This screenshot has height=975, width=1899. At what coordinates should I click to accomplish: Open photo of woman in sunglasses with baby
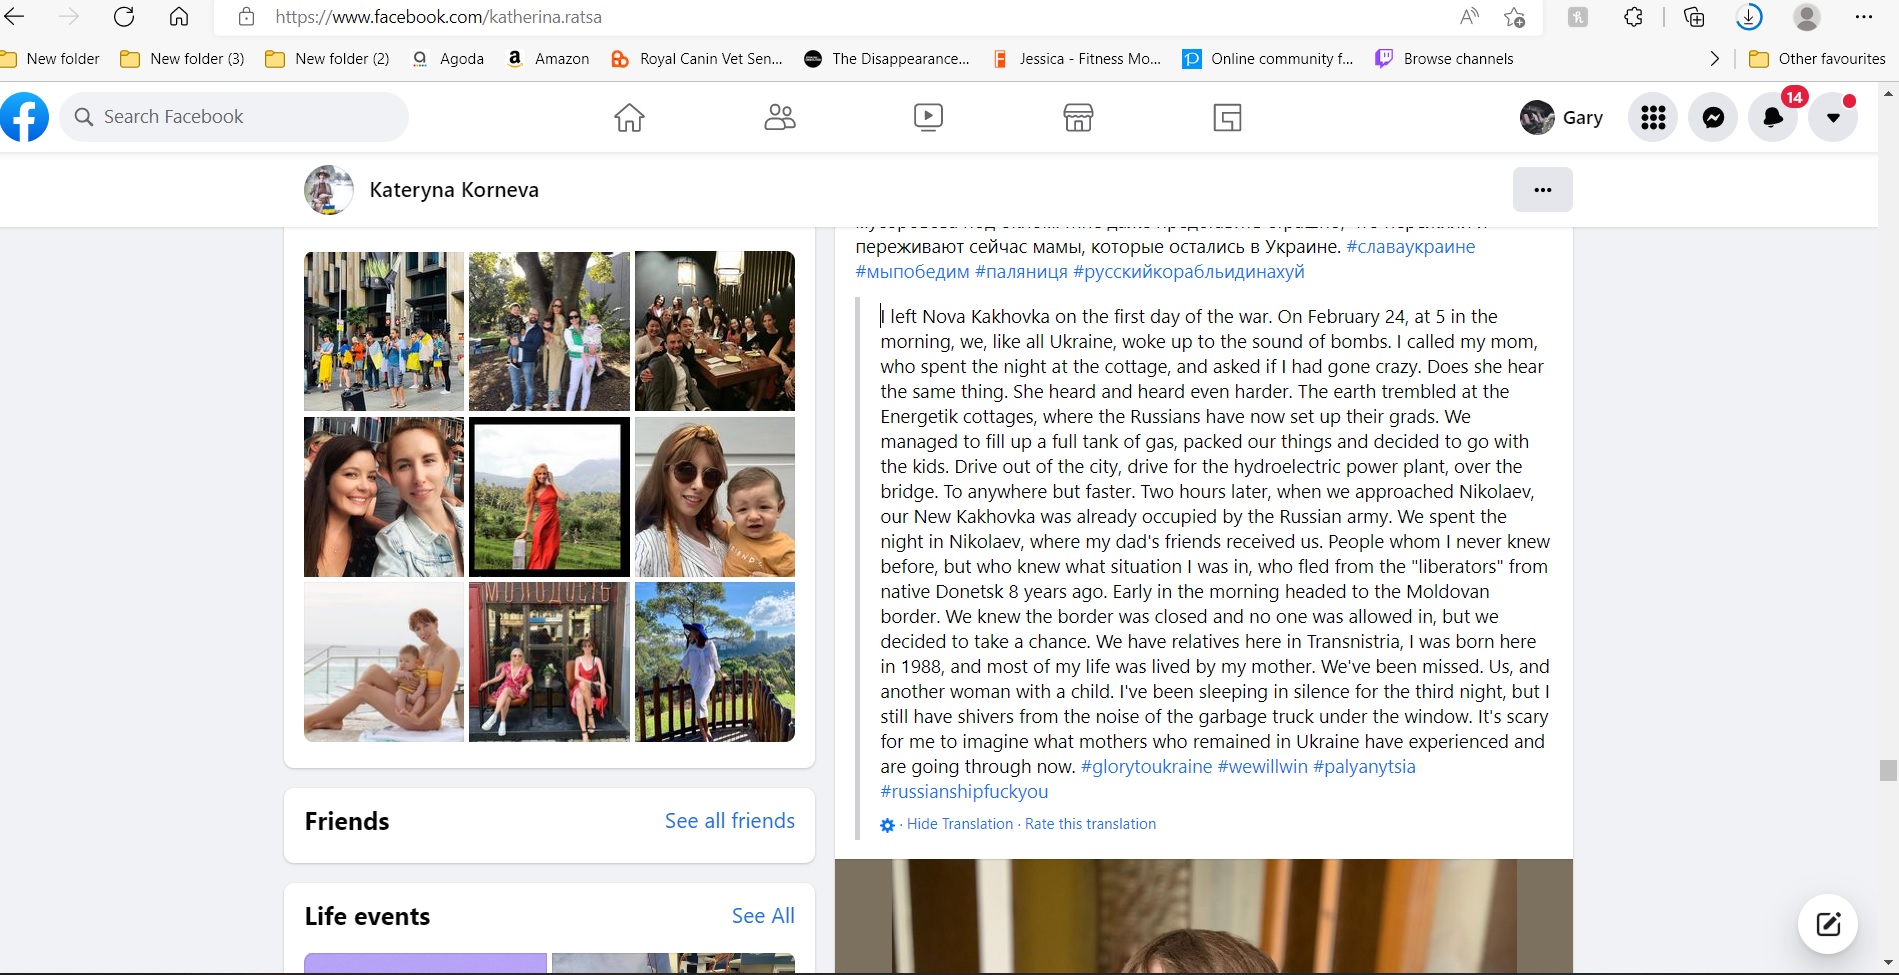[715, 497]
